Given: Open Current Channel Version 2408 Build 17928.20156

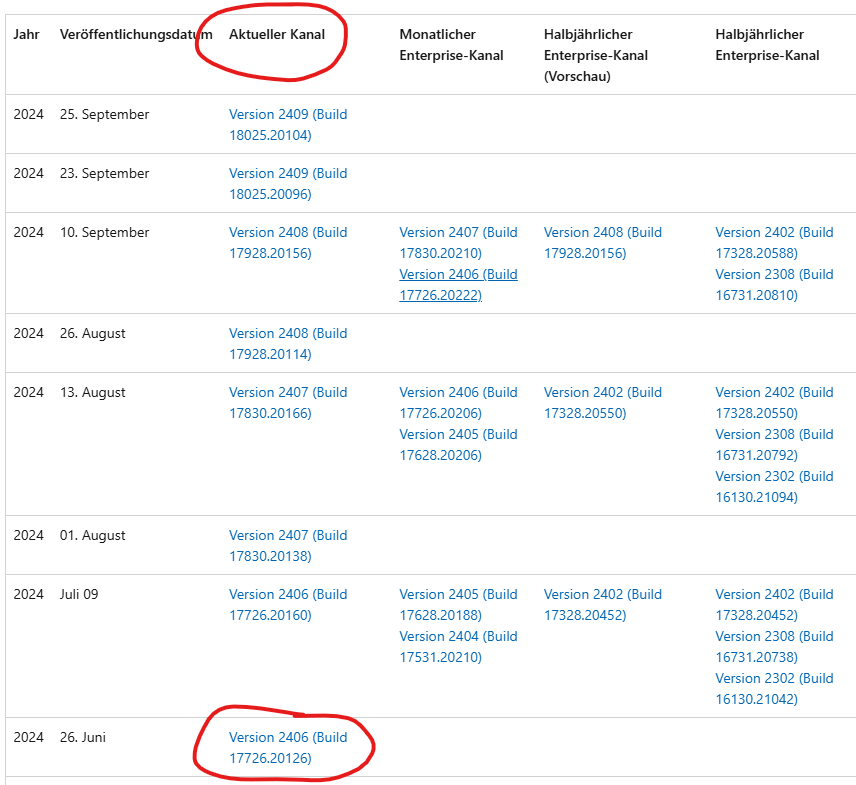Looking at the screenshot, I should [x=288, y=242].
